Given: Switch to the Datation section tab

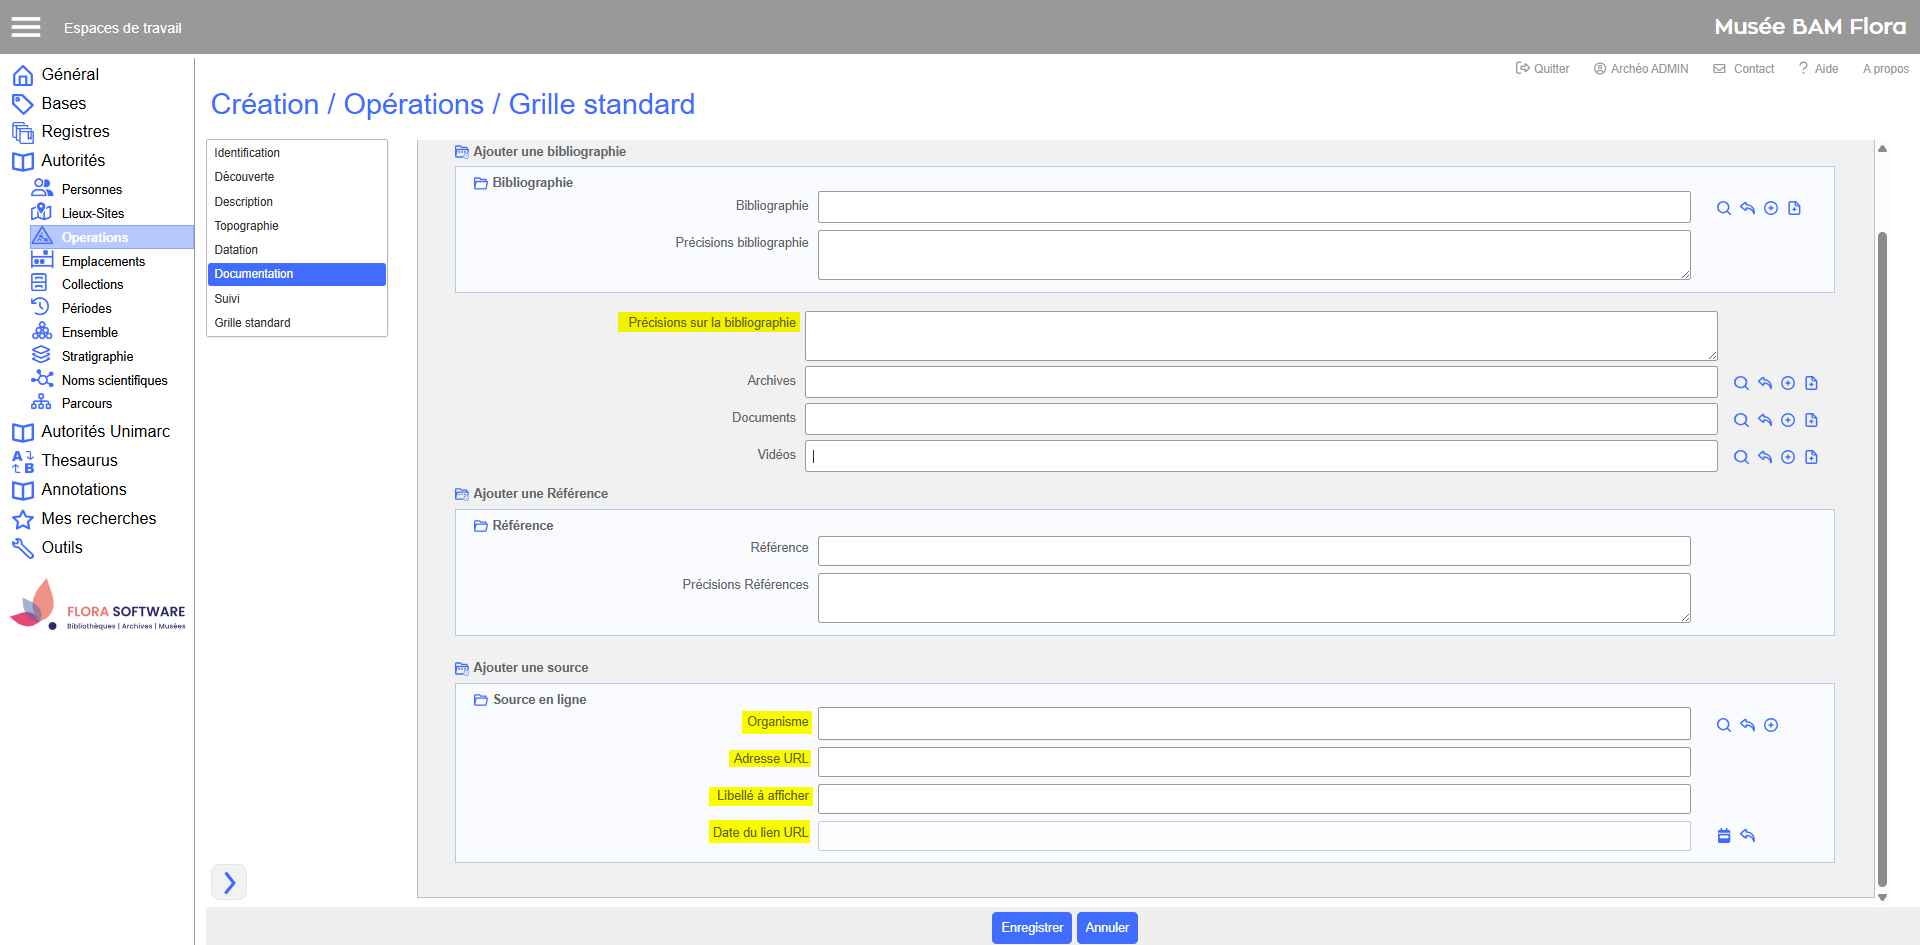Looking at the screenshot, I should [236, 250].
